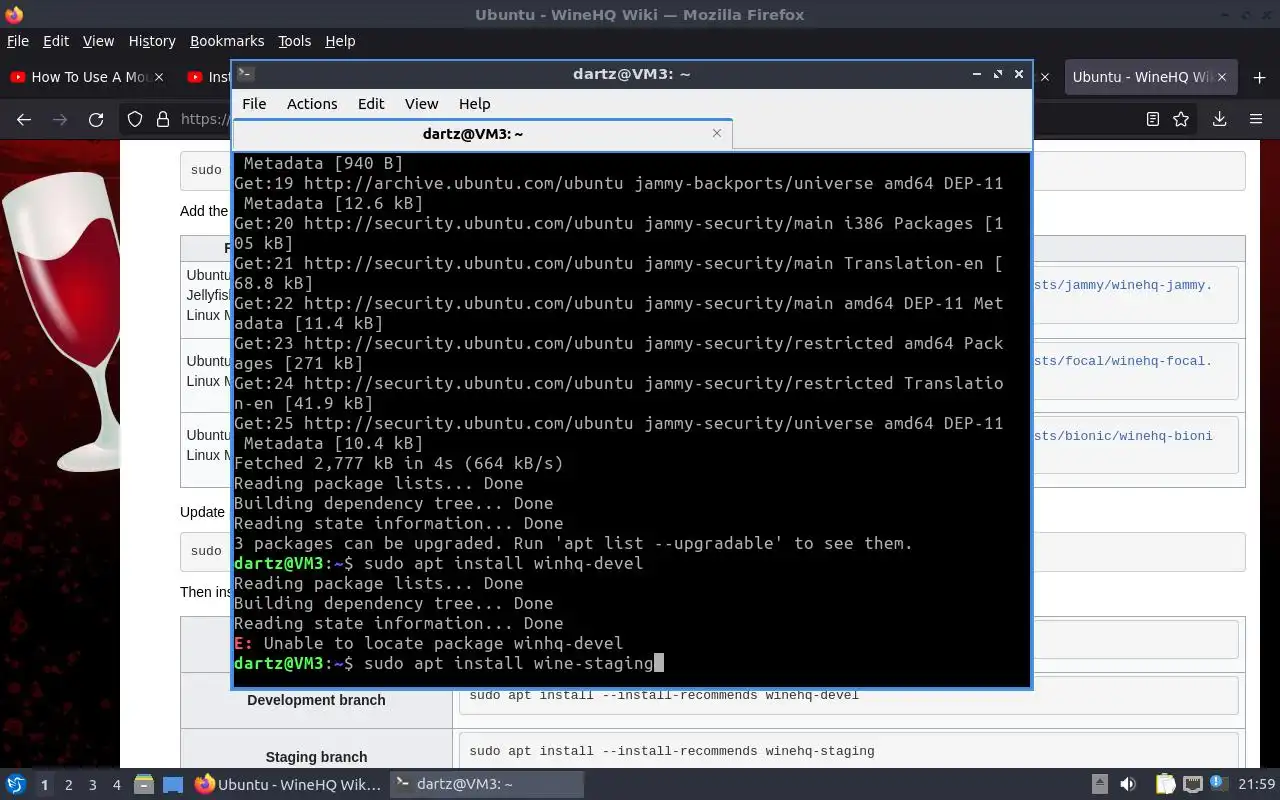Go back with Firefox back arrow
The height and width of the screenshot is (800, 1280).
tap(24, 119)
